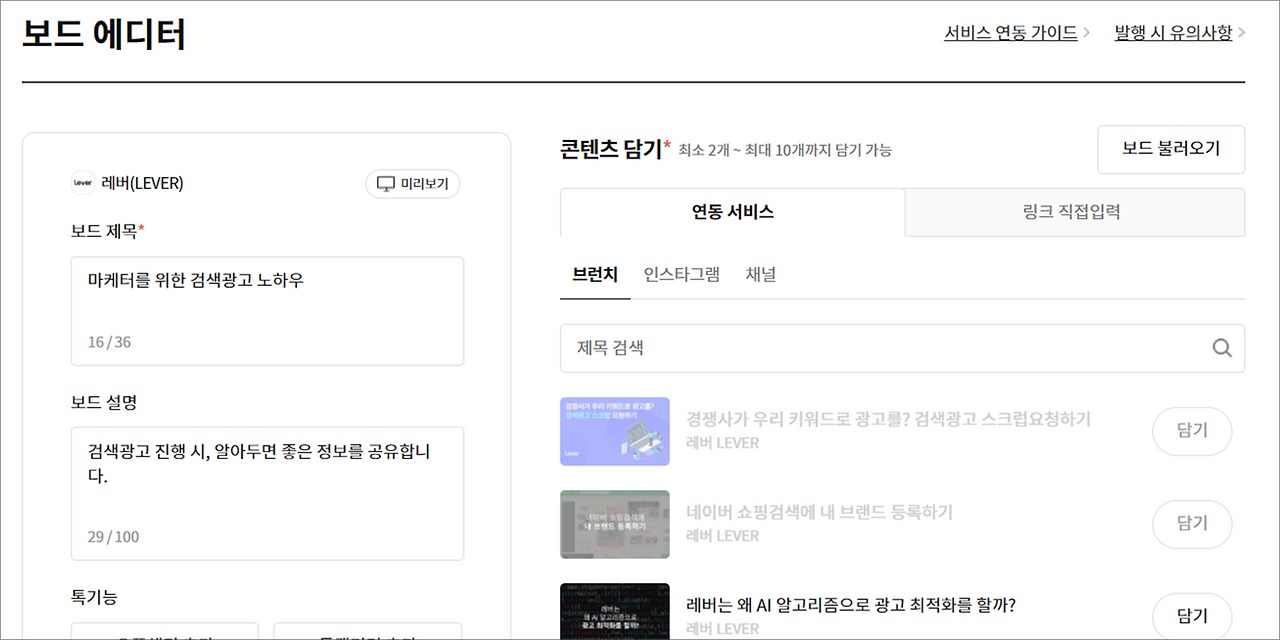The height and width of the screenshot is (640, 1280).
Task: Switch to the 링크 직접입력 tab
Action: click(x=1075, y=212)
